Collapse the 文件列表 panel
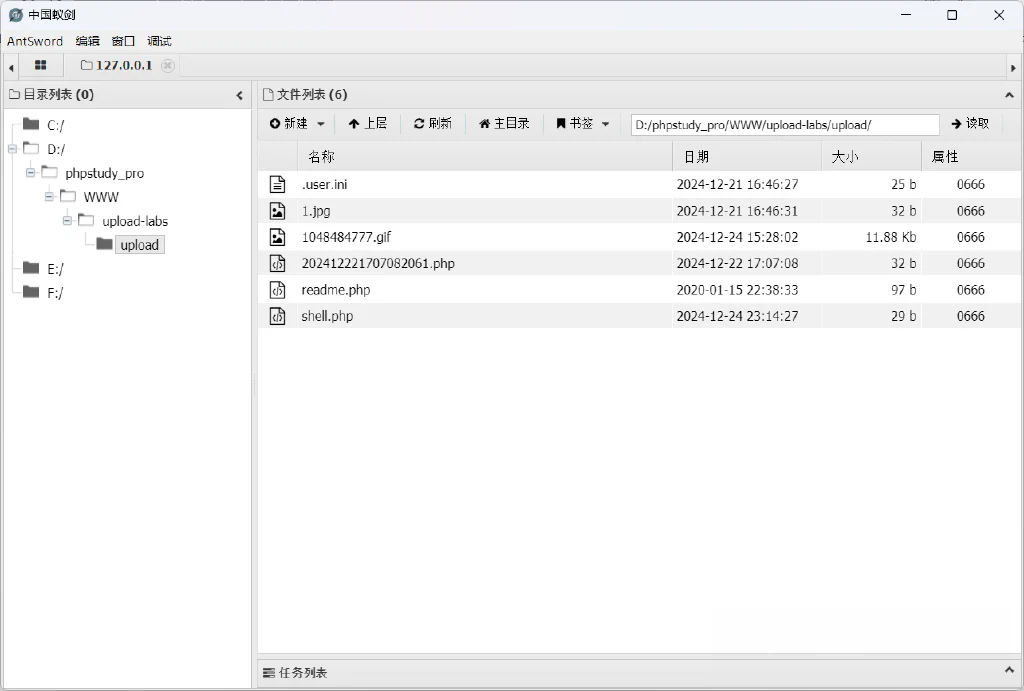This screenshot has height=691, width=1024. pos(1009,95)
